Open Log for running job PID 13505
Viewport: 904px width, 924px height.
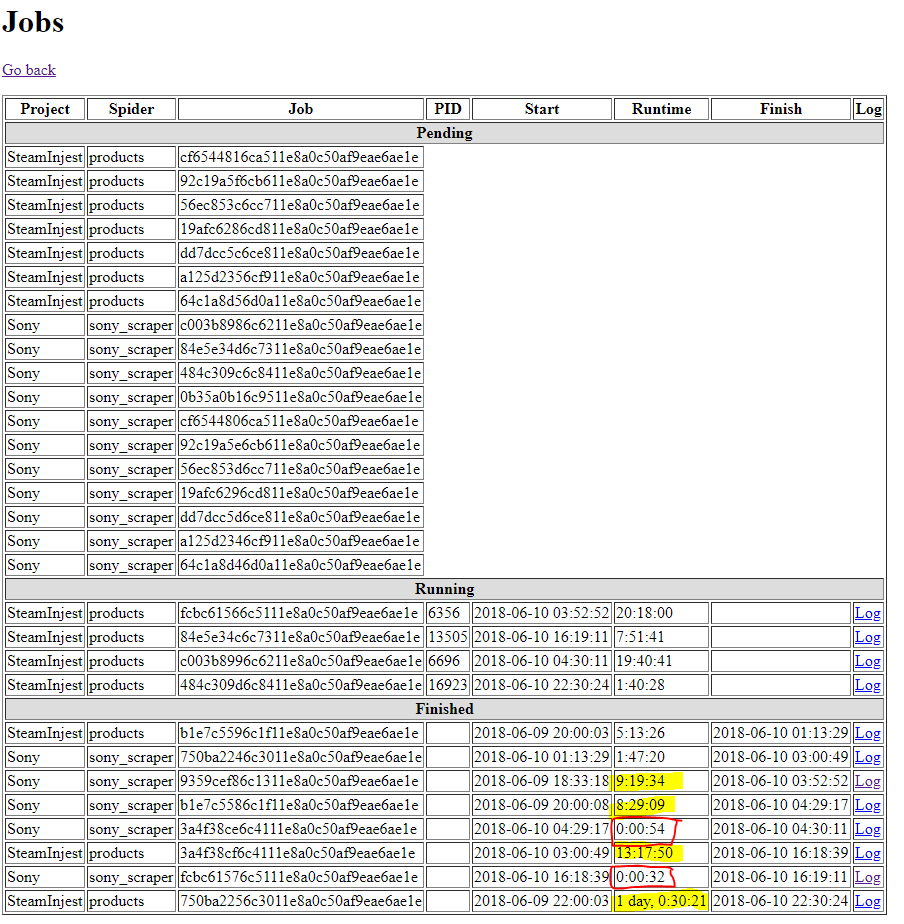[x=867, y=637]
